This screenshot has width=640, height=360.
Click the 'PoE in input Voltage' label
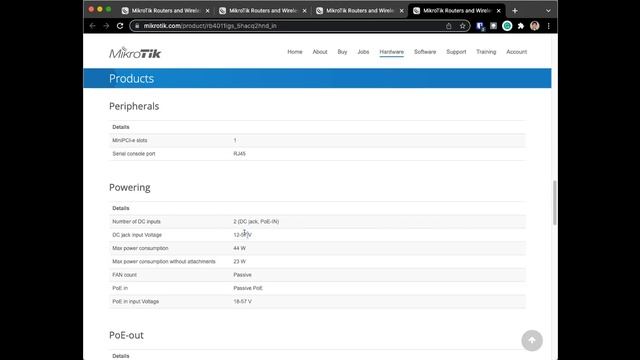136,302
